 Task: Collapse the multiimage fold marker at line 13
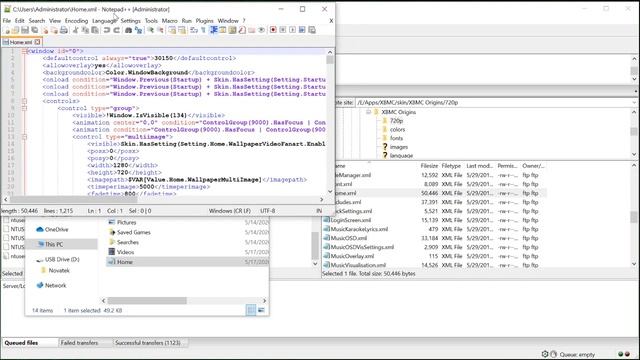(24, 137)
